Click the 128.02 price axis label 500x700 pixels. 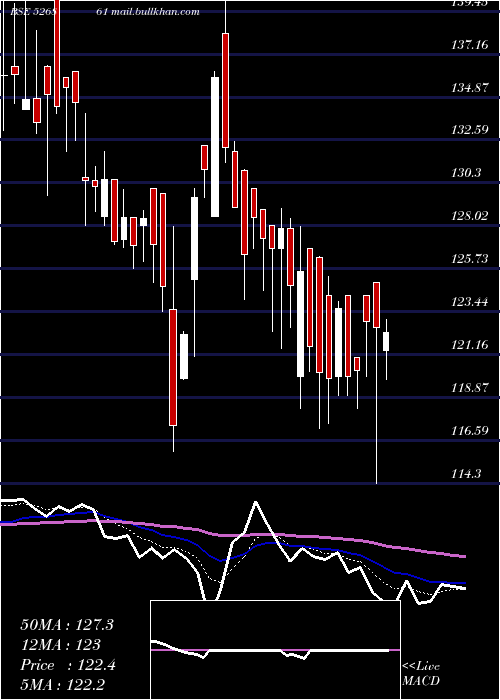469,216
